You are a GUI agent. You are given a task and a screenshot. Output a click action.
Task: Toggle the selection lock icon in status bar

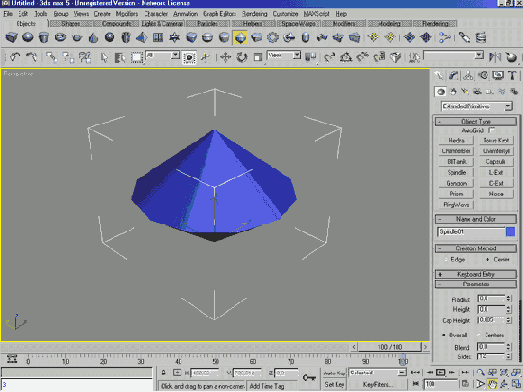pos(164,373)
